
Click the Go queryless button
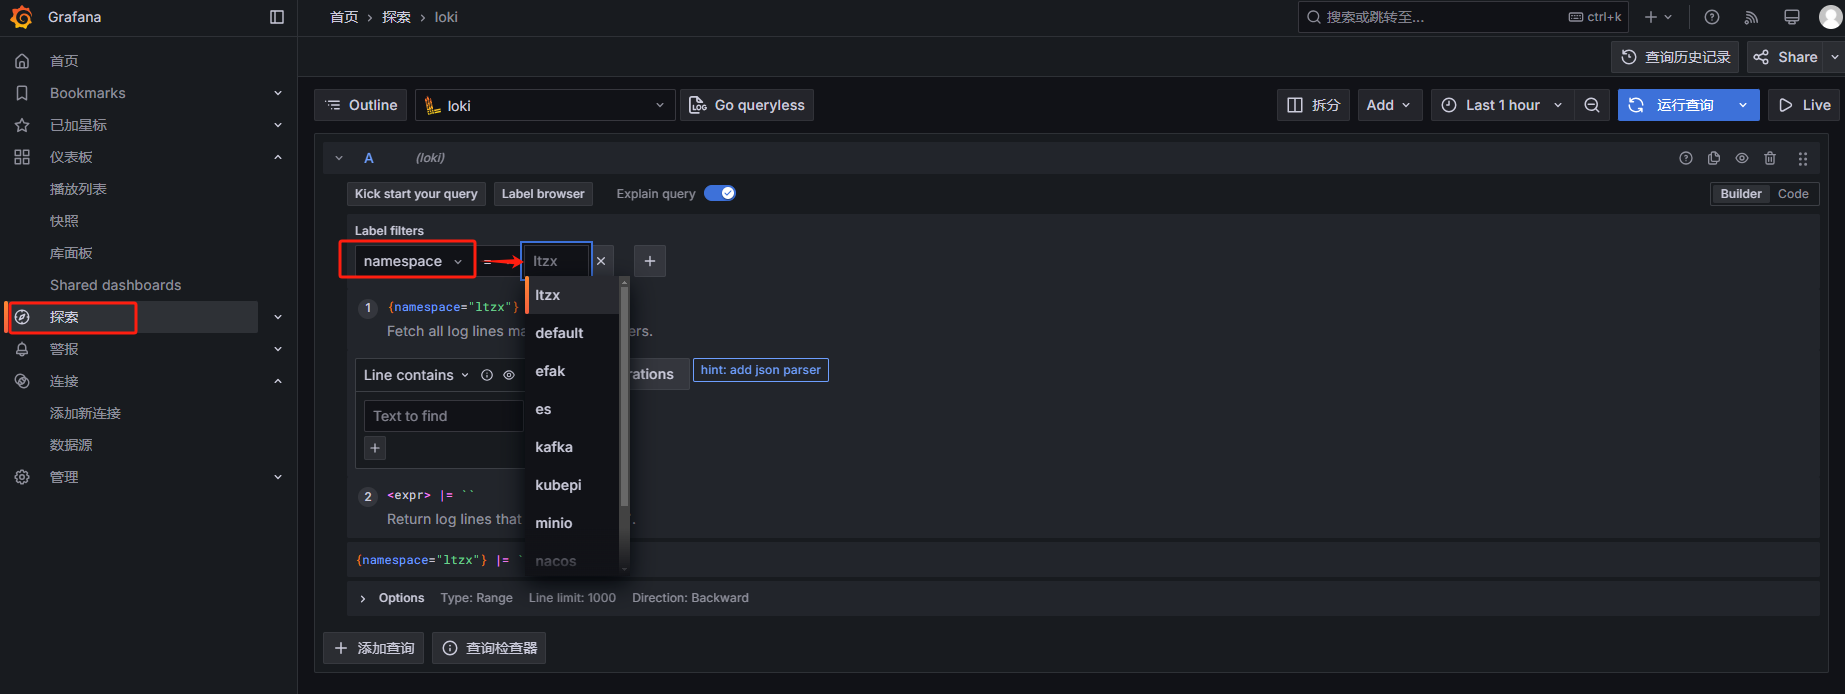tap(747, 105)
